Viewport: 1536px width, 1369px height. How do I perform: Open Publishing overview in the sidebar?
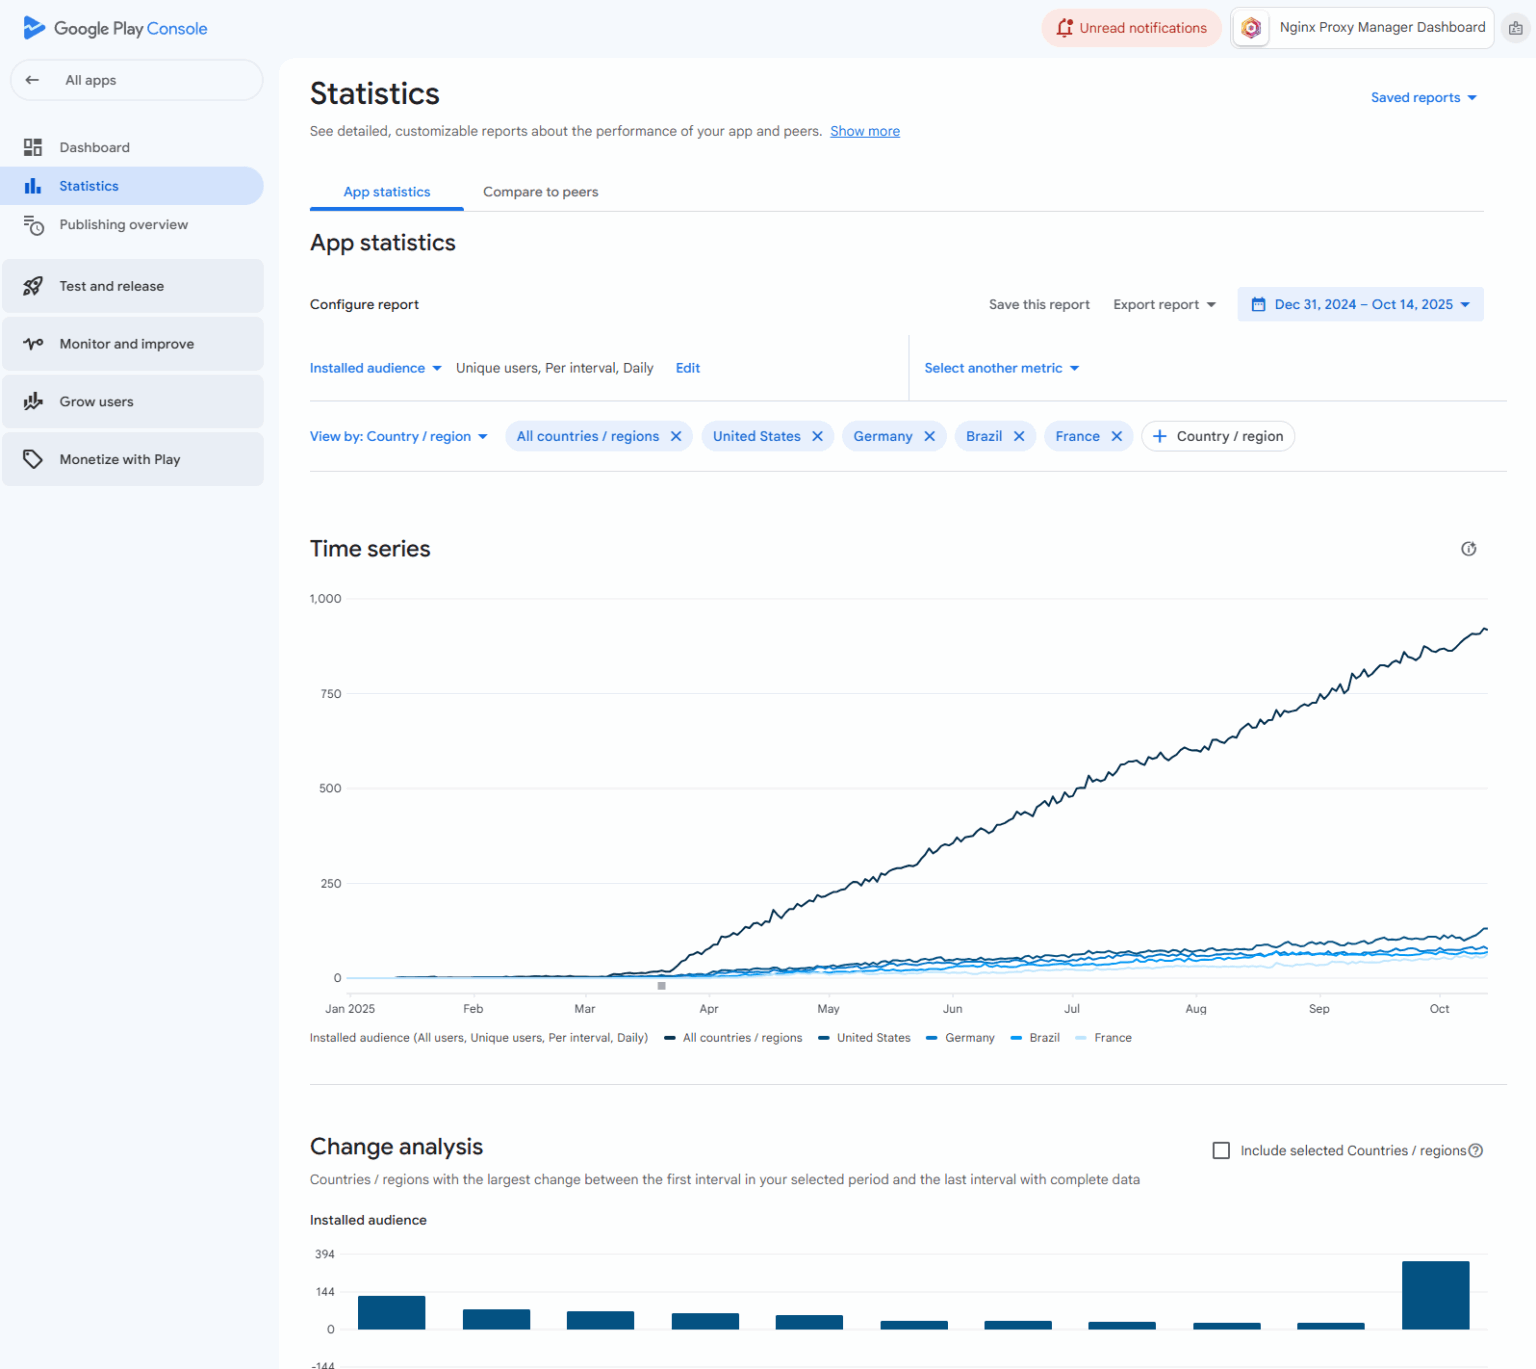(x=132, y=225)
